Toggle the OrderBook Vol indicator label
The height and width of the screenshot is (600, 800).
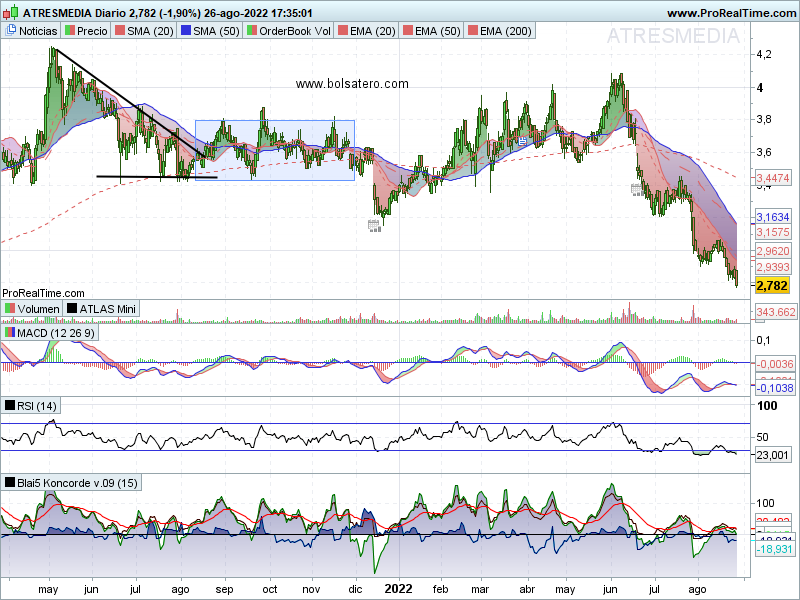click(x=289, y=31)
